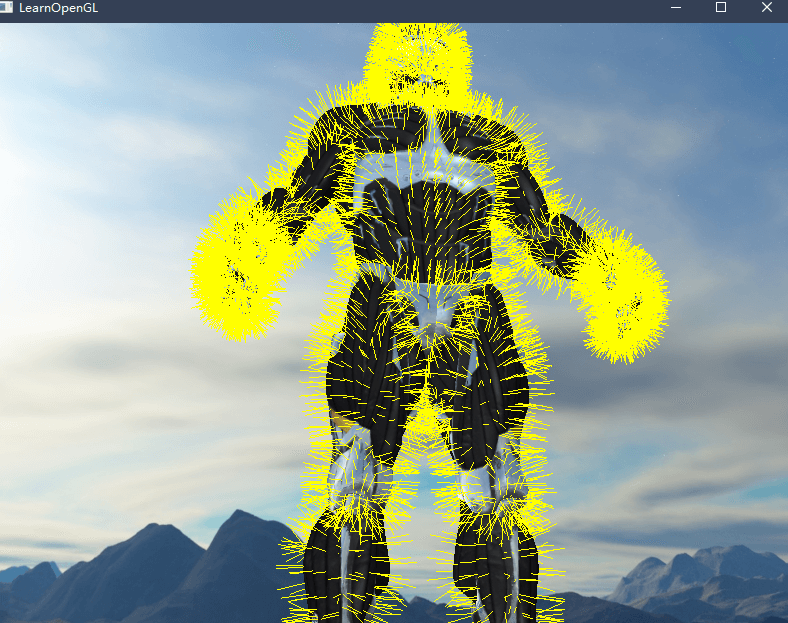The image size is (788, 623).
Task: Close the LearnOpenGL window
Action: click(x=766, y=8)
